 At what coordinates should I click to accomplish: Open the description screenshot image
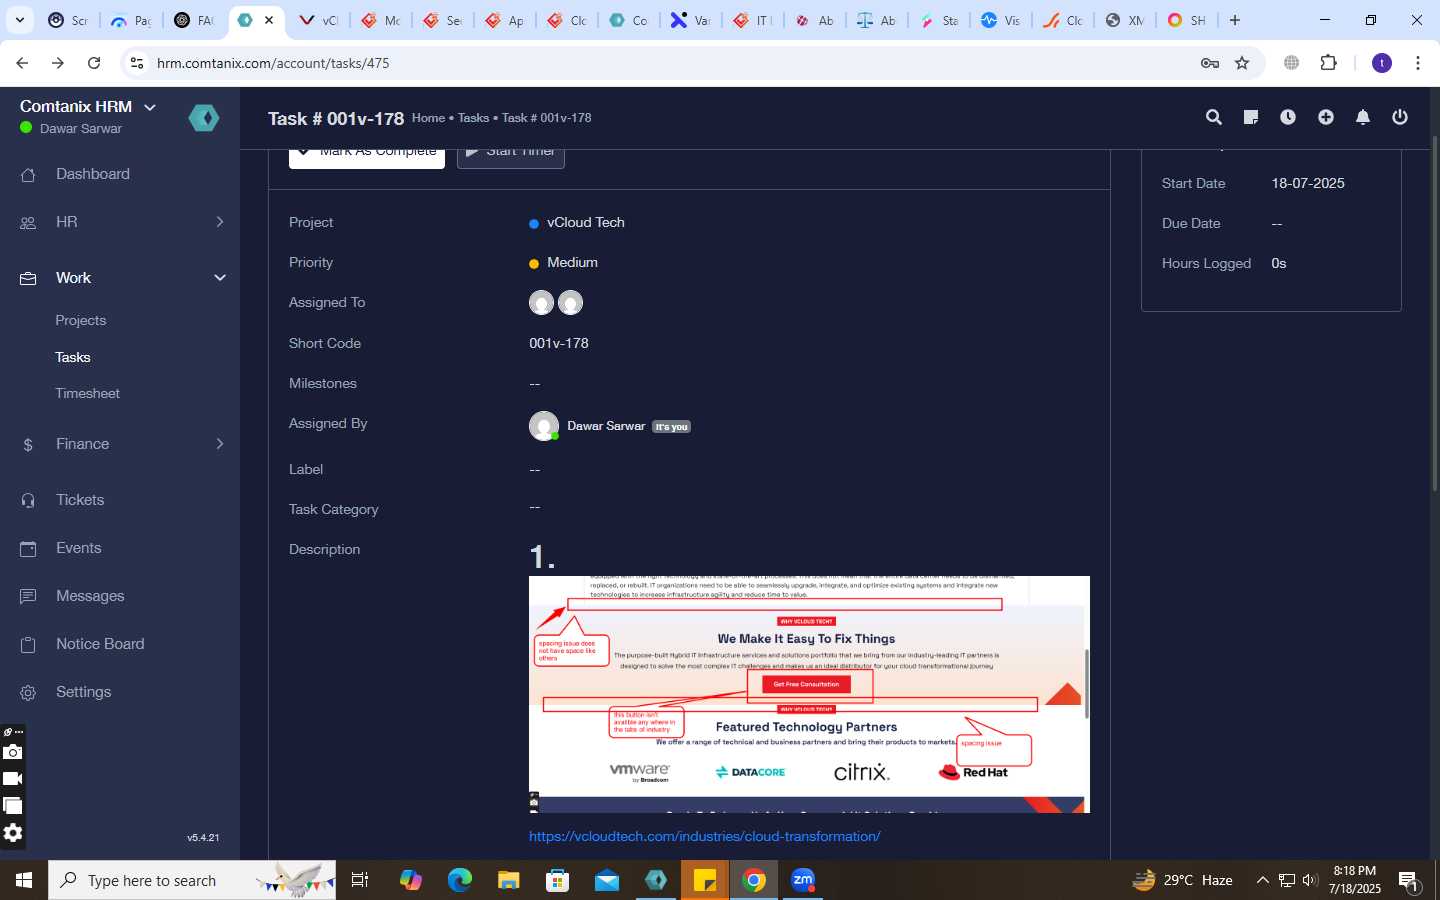point(809,694)
